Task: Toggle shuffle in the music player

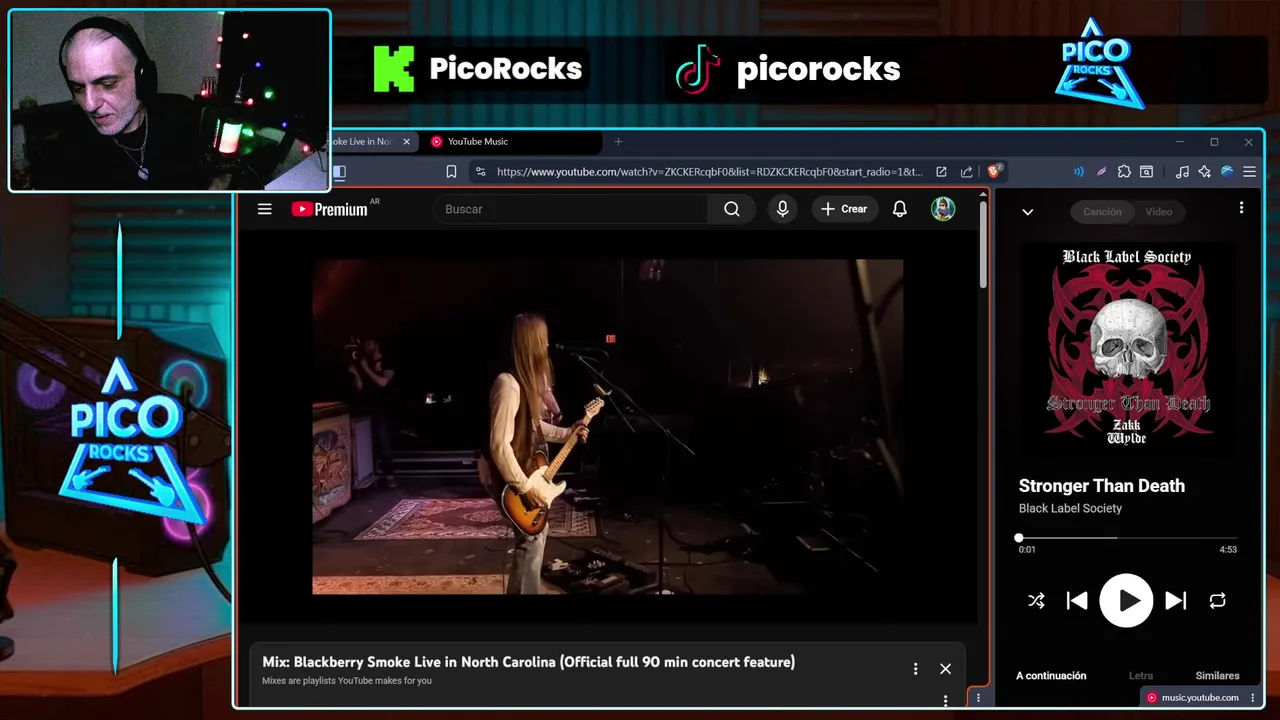Action: point(1036,601)
